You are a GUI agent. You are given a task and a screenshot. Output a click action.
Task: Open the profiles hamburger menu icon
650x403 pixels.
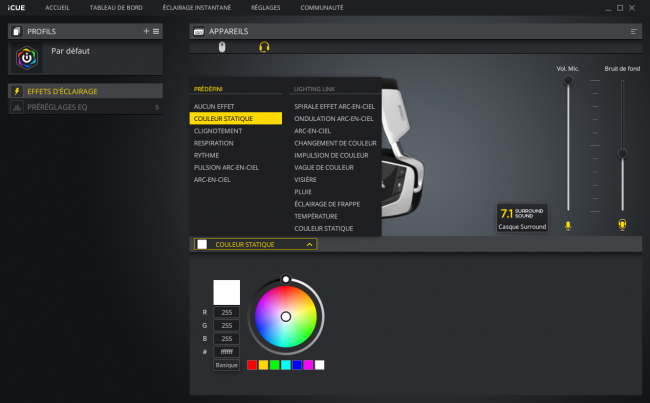[x=156, y=31]
